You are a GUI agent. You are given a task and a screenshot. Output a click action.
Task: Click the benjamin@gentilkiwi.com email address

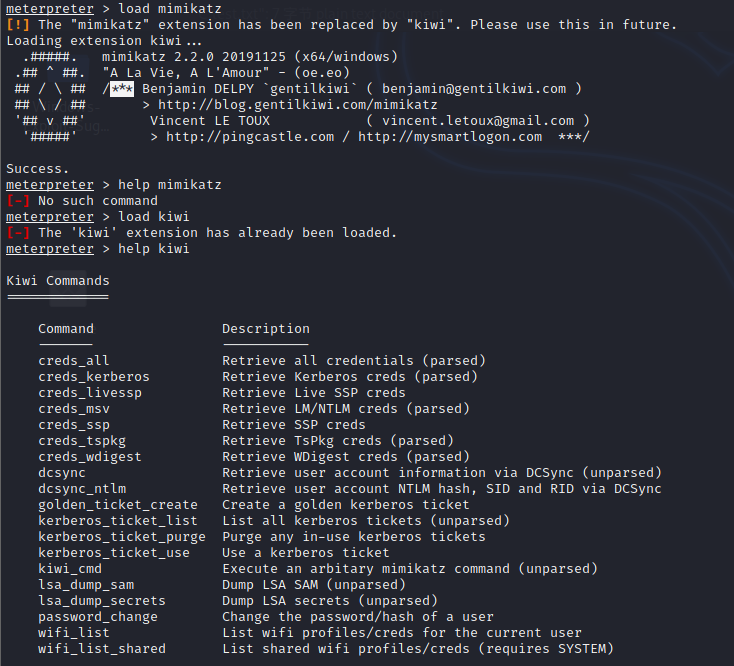point(474,89)
